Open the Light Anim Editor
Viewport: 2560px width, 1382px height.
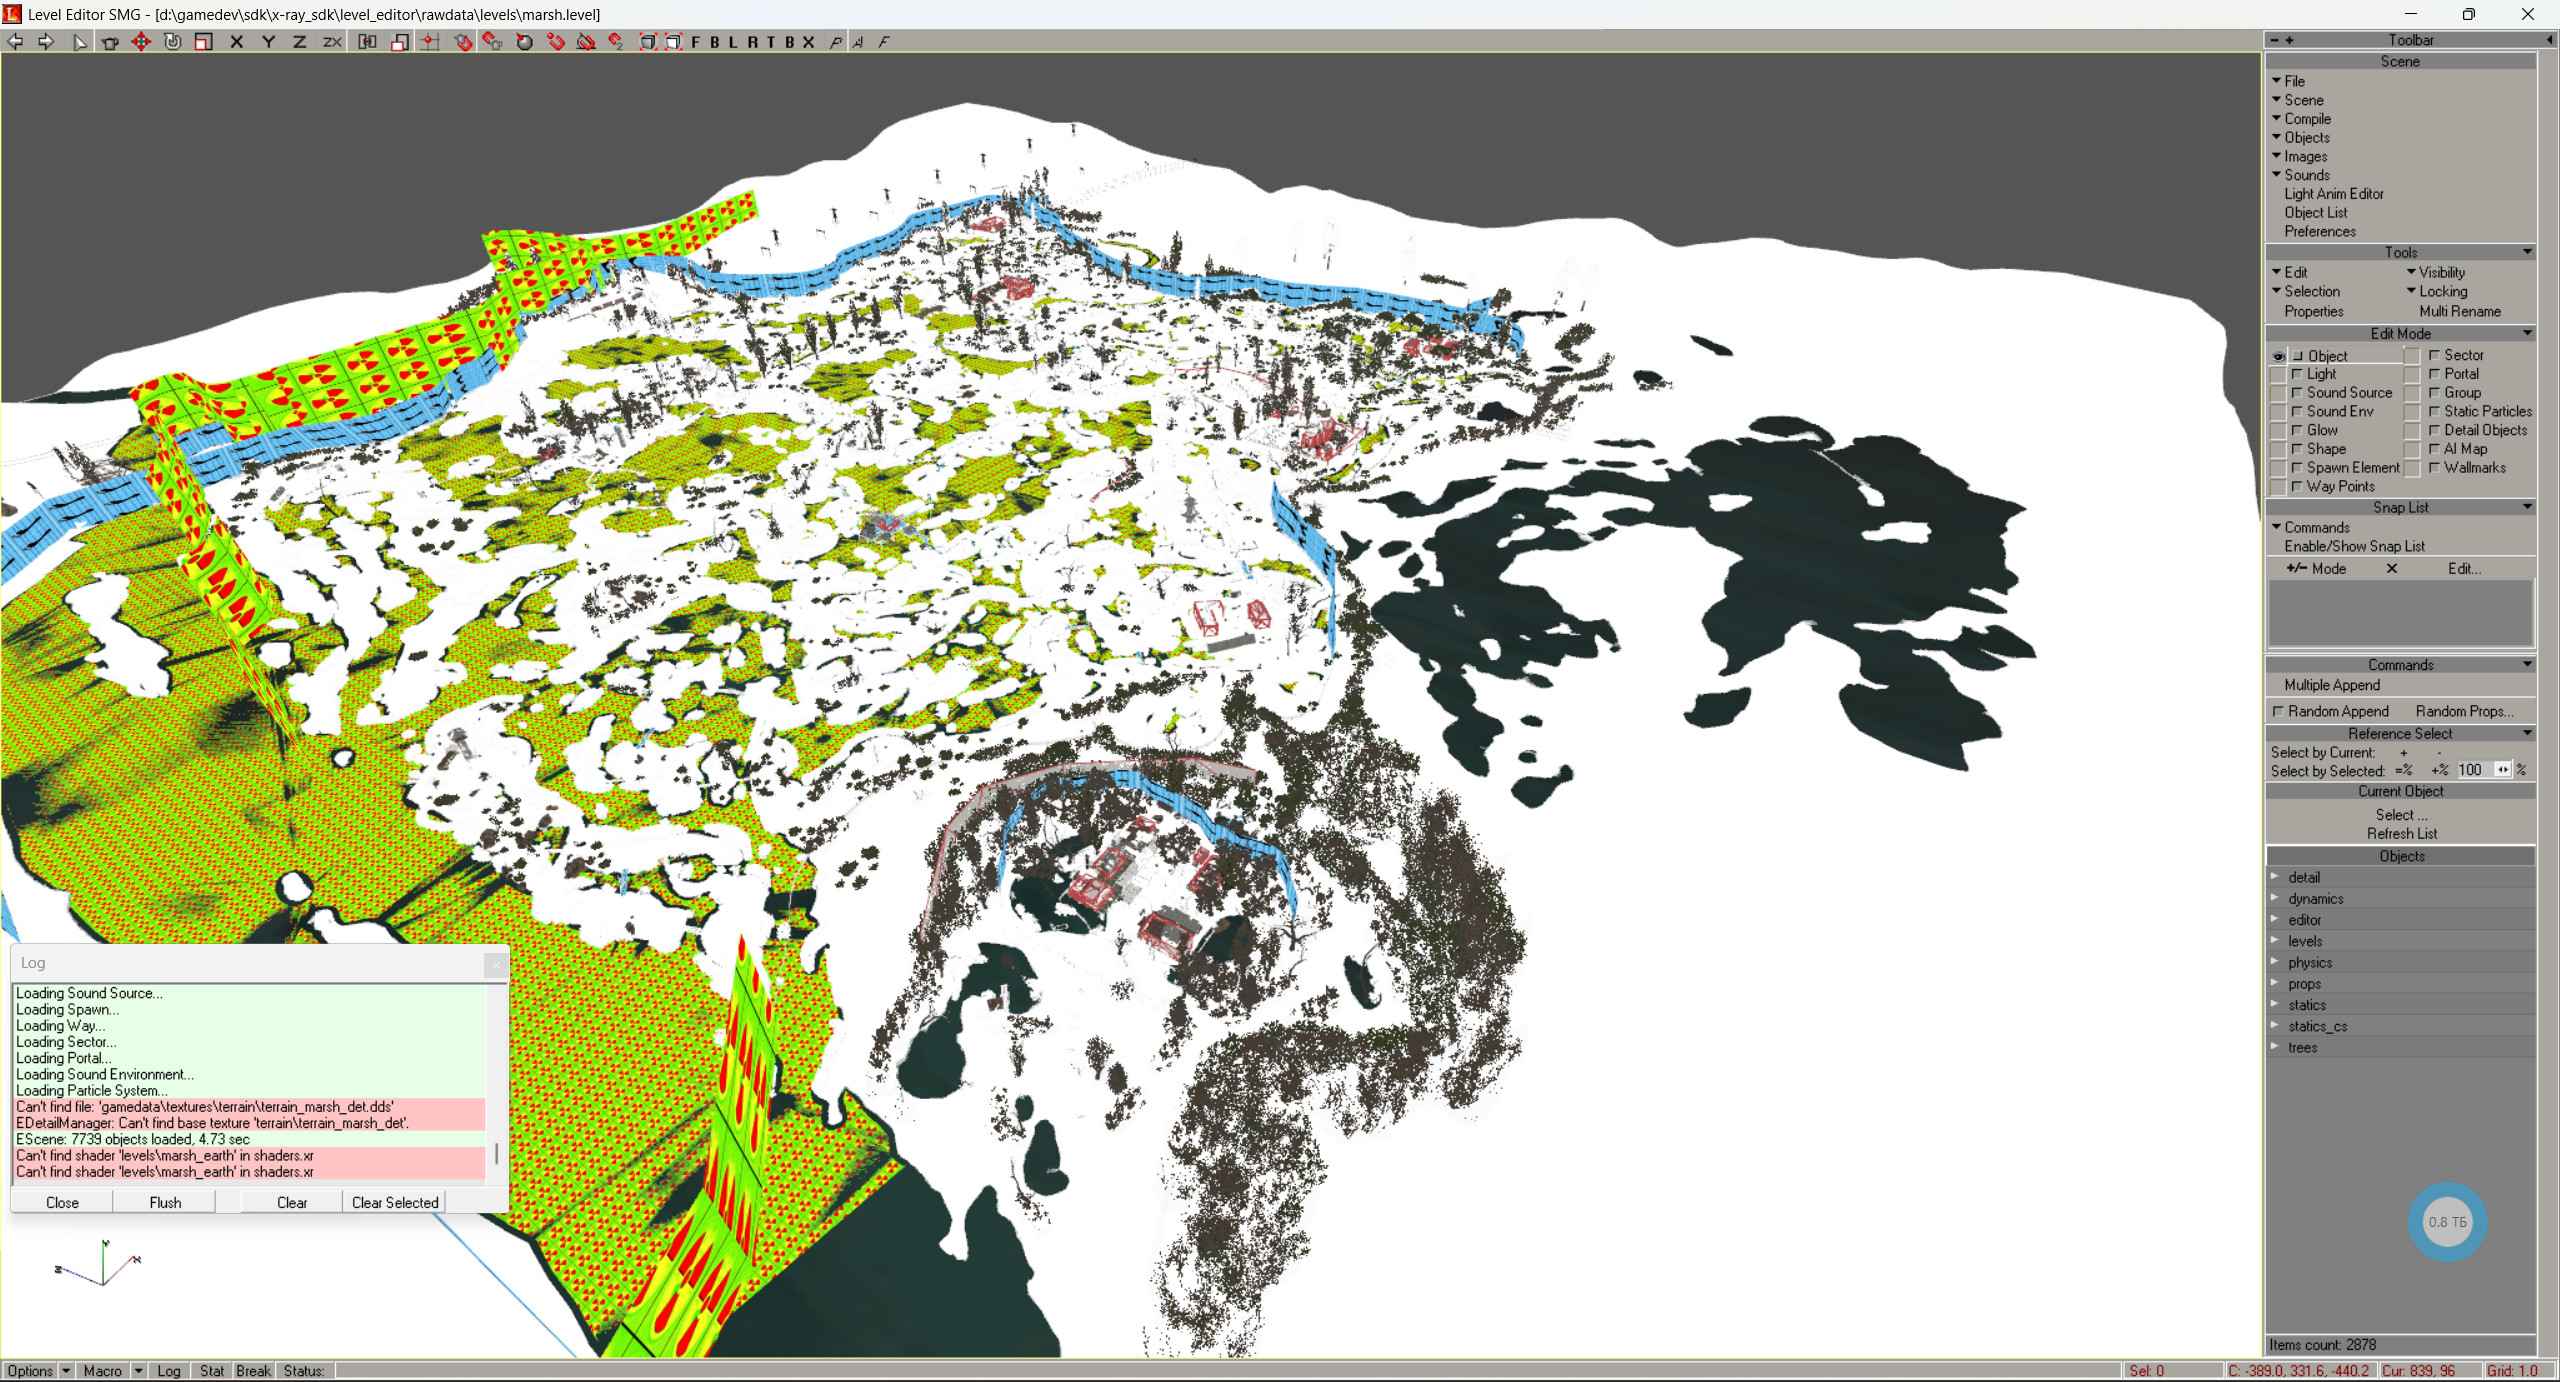click(x=2334, y=194)
